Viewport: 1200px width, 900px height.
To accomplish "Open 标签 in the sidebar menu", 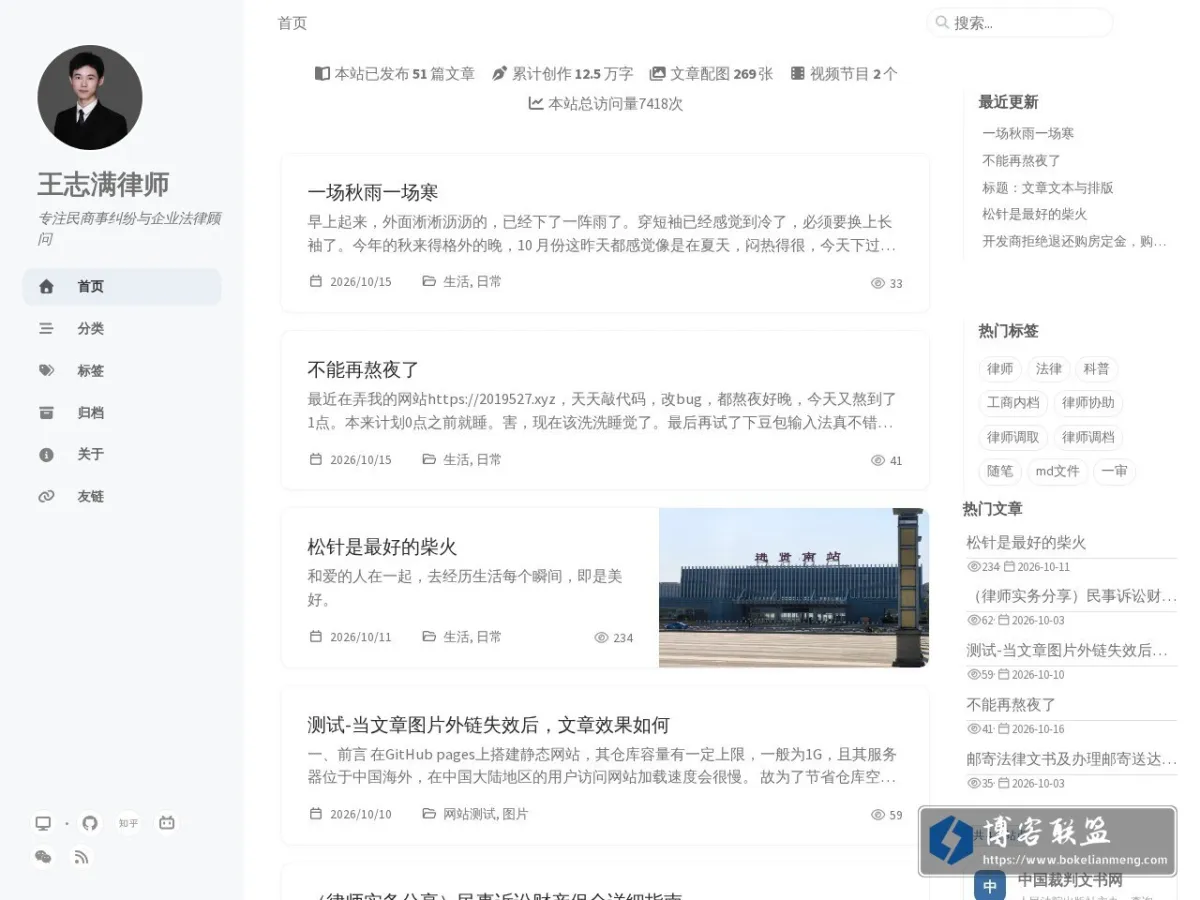I will pos(122,371).
